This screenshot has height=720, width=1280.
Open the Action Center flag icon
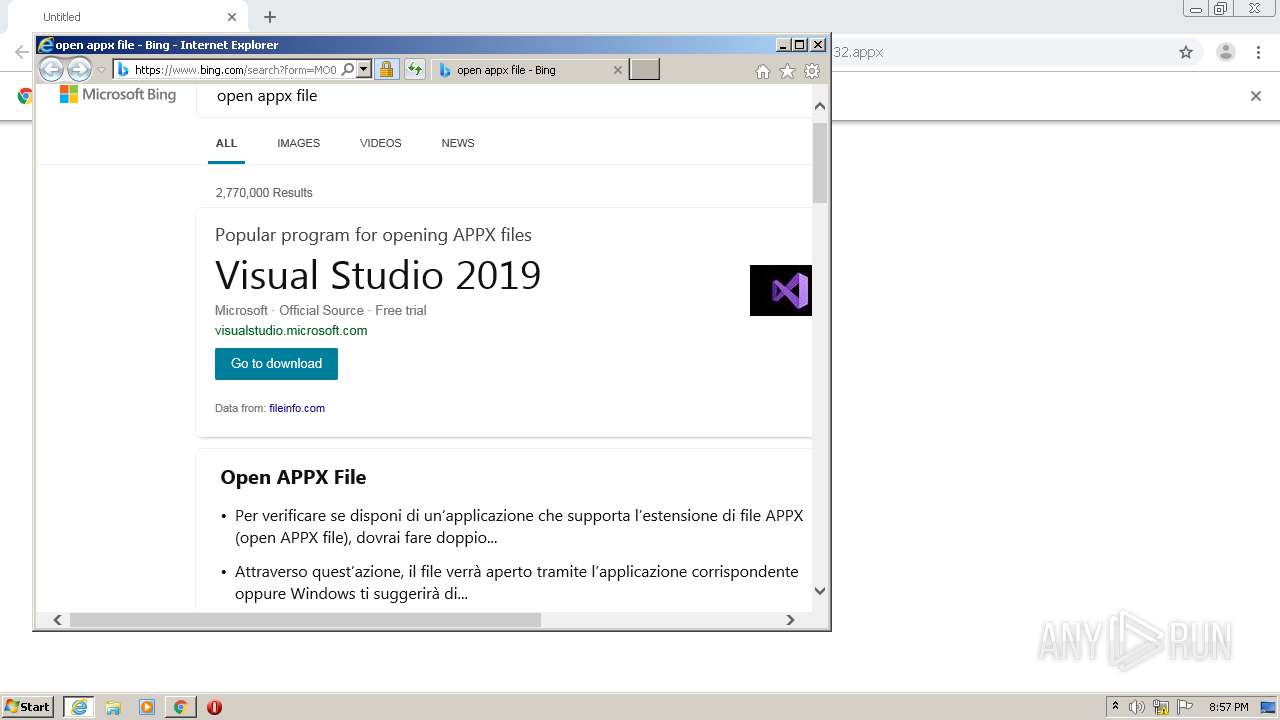point(1185,707)
